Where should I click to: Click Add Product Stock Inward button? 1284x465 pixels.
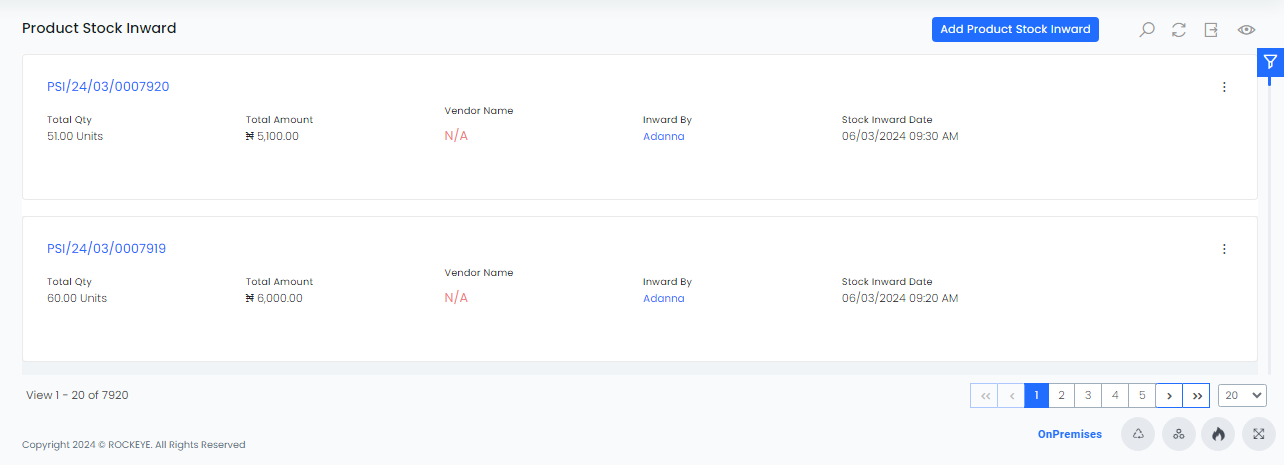point(1015,29)
